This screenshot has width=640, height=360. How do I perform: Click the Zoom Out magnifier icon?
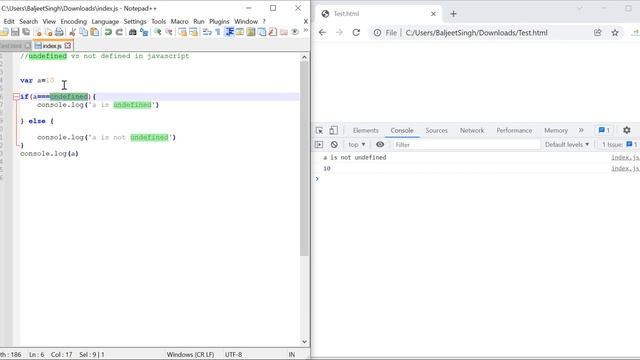pyautogui.click(x=169, y=32)
